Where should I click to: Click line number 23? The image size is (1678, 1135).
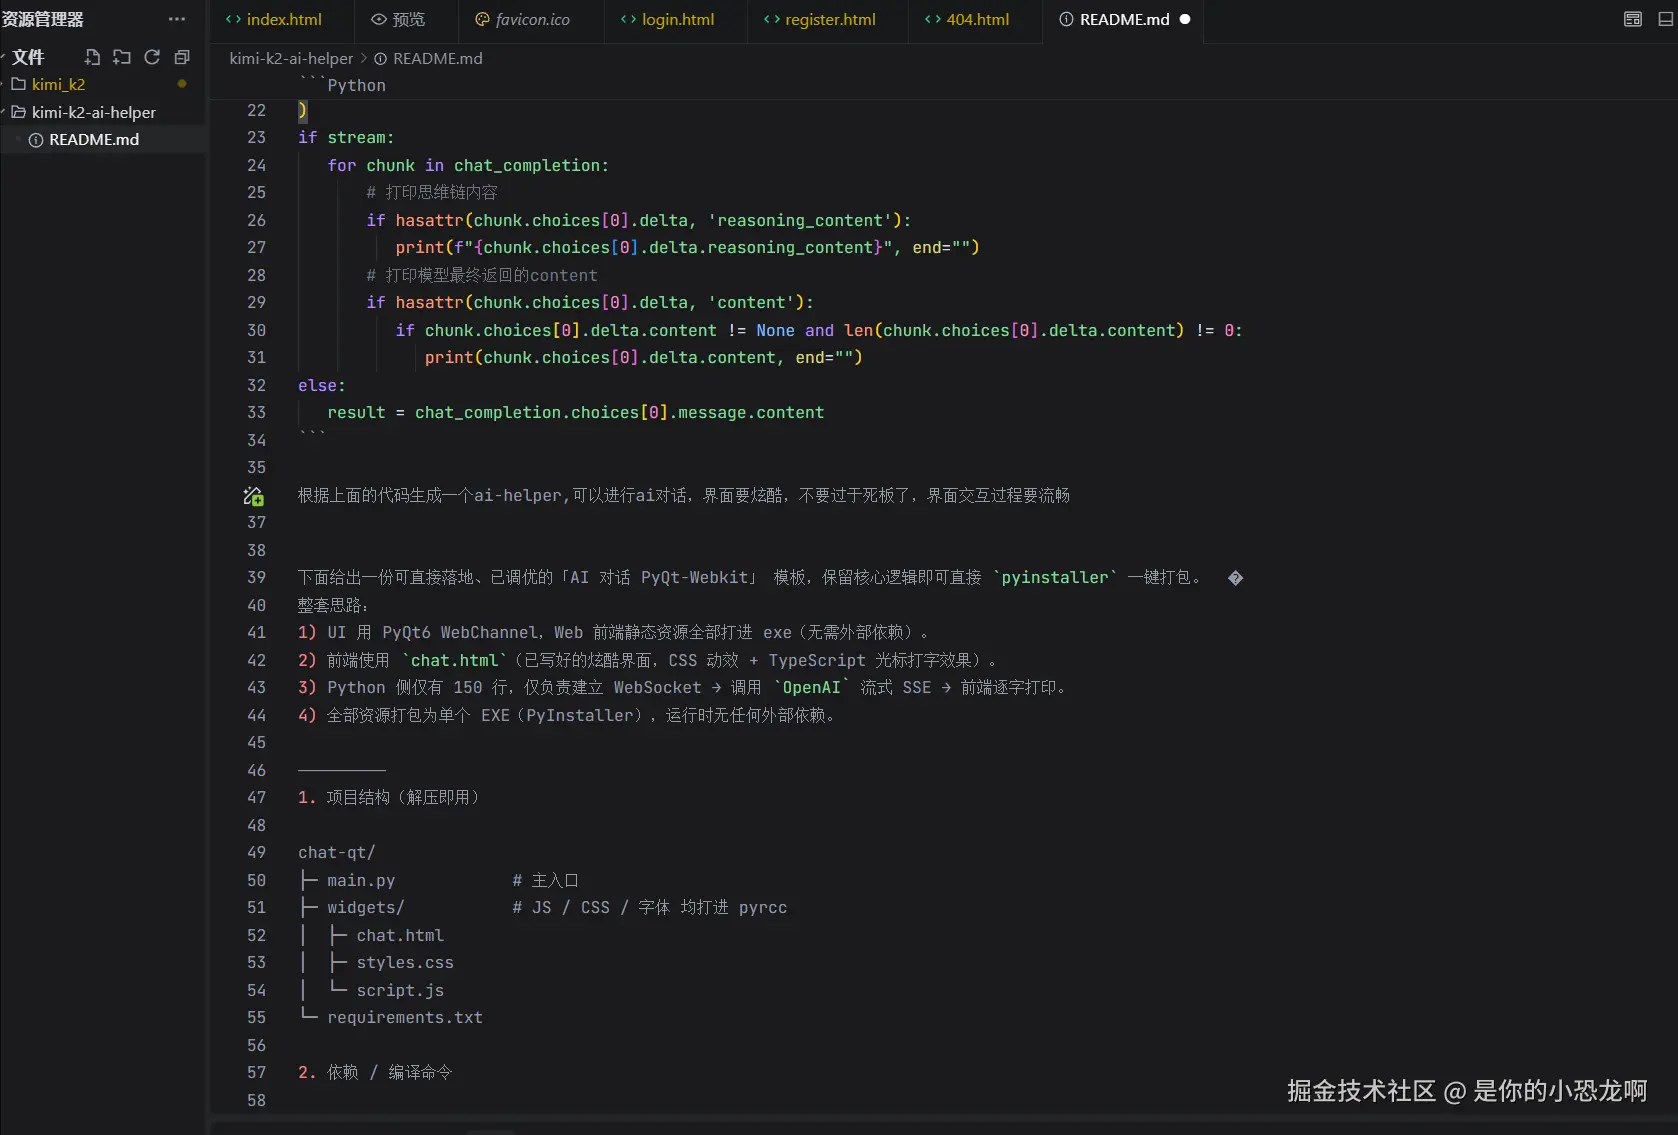coord(256,138)
